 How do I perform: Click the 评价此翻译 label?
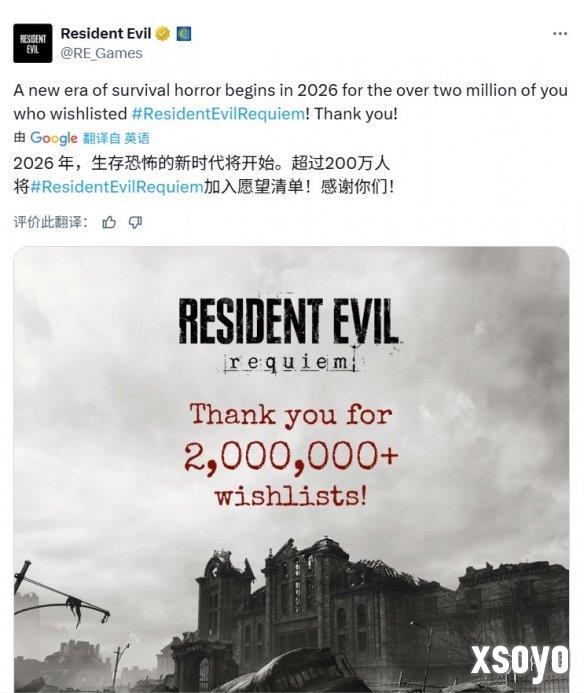coord(50,222)
